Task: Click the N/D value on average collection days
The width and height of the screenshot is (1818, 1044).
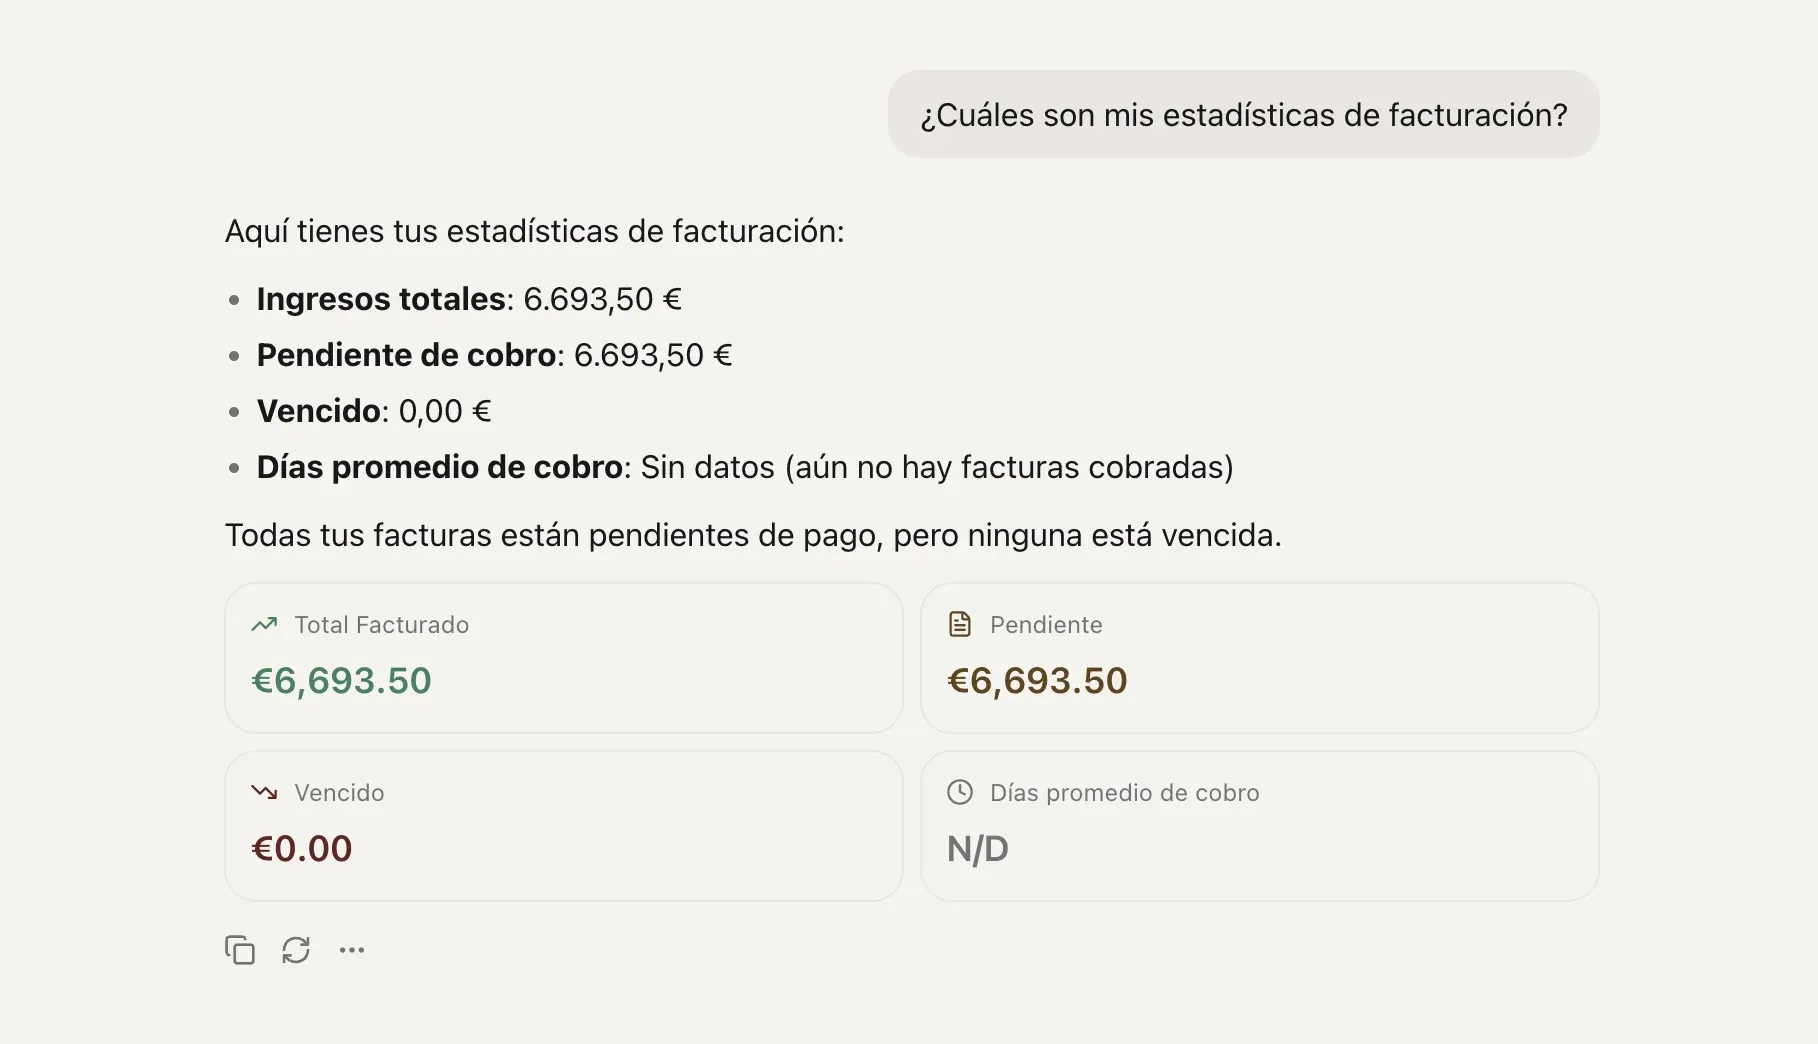Action: point(977,849)
